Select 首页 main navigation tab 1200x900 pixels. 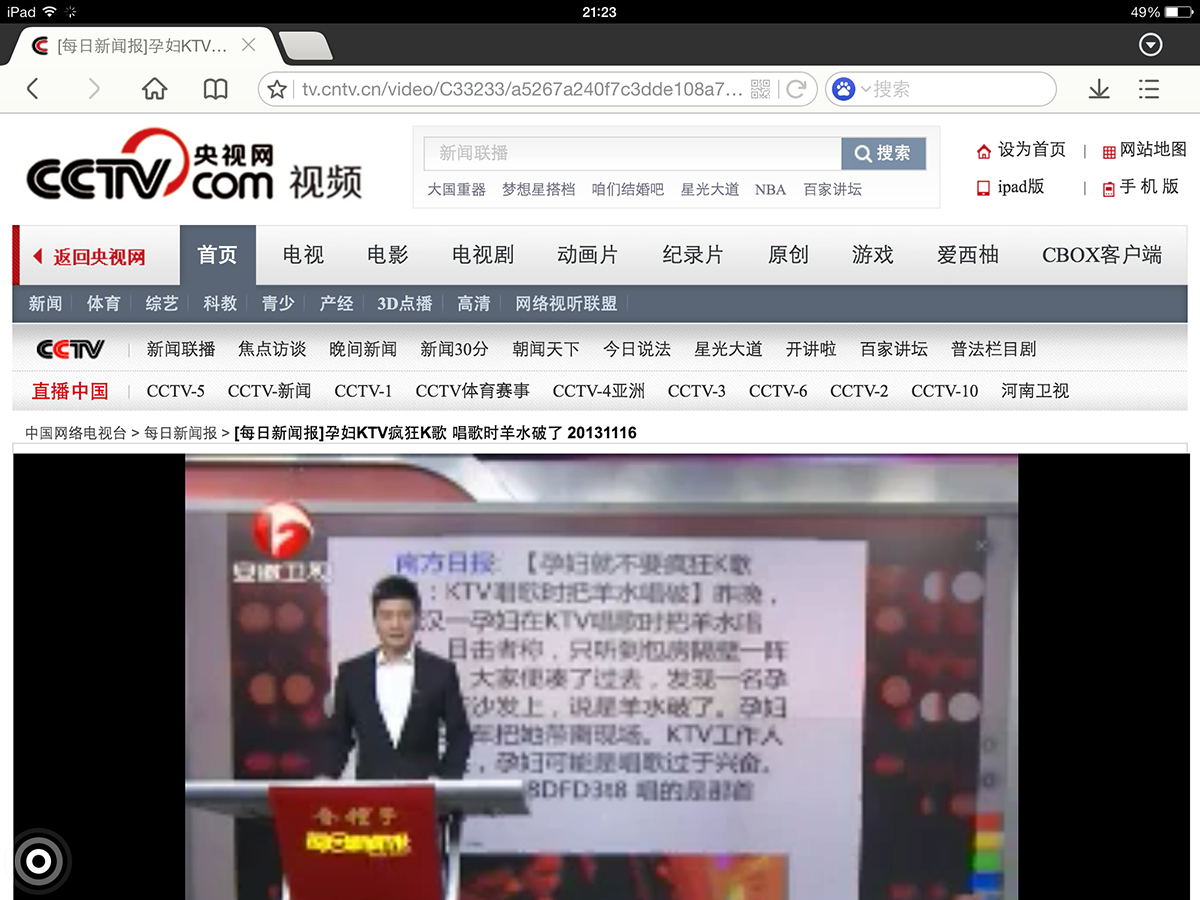217,255
